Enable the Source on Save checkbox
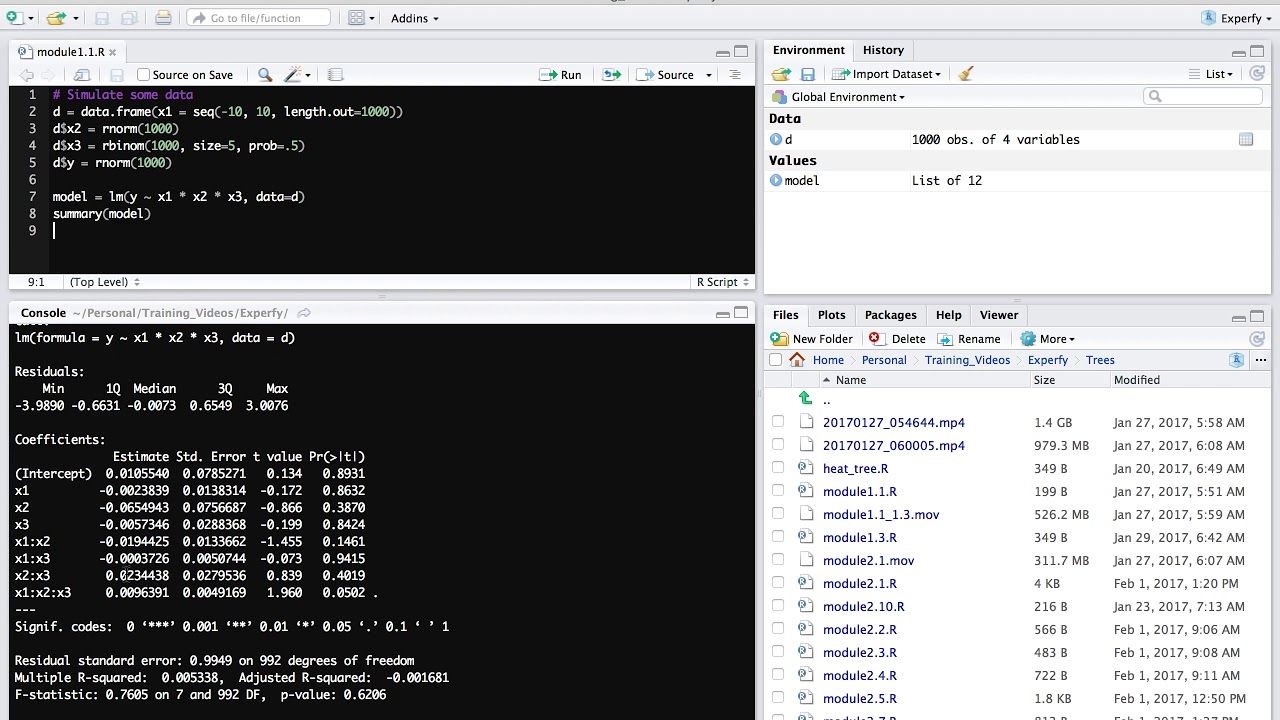The width and height of the screenshot is (1280, 720). pyautogui.click(x=143, y=75)
